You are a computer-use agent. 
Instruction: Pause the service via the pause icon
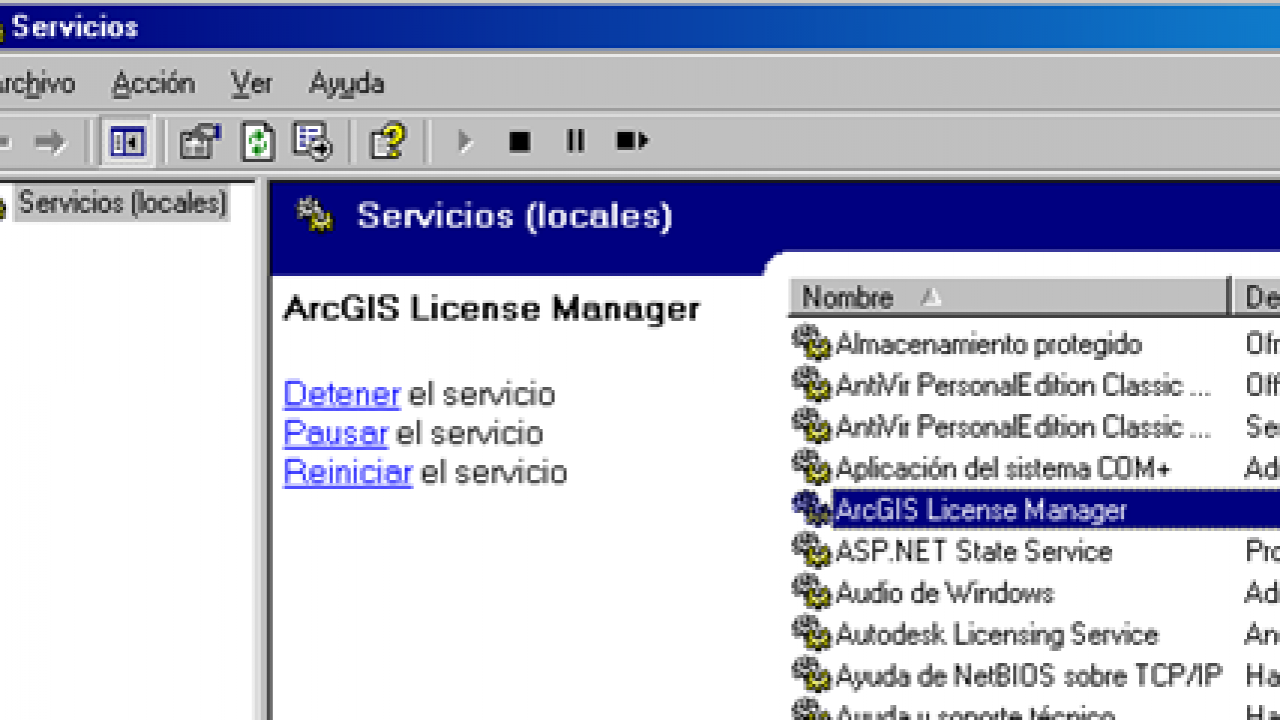click(575, 141)
